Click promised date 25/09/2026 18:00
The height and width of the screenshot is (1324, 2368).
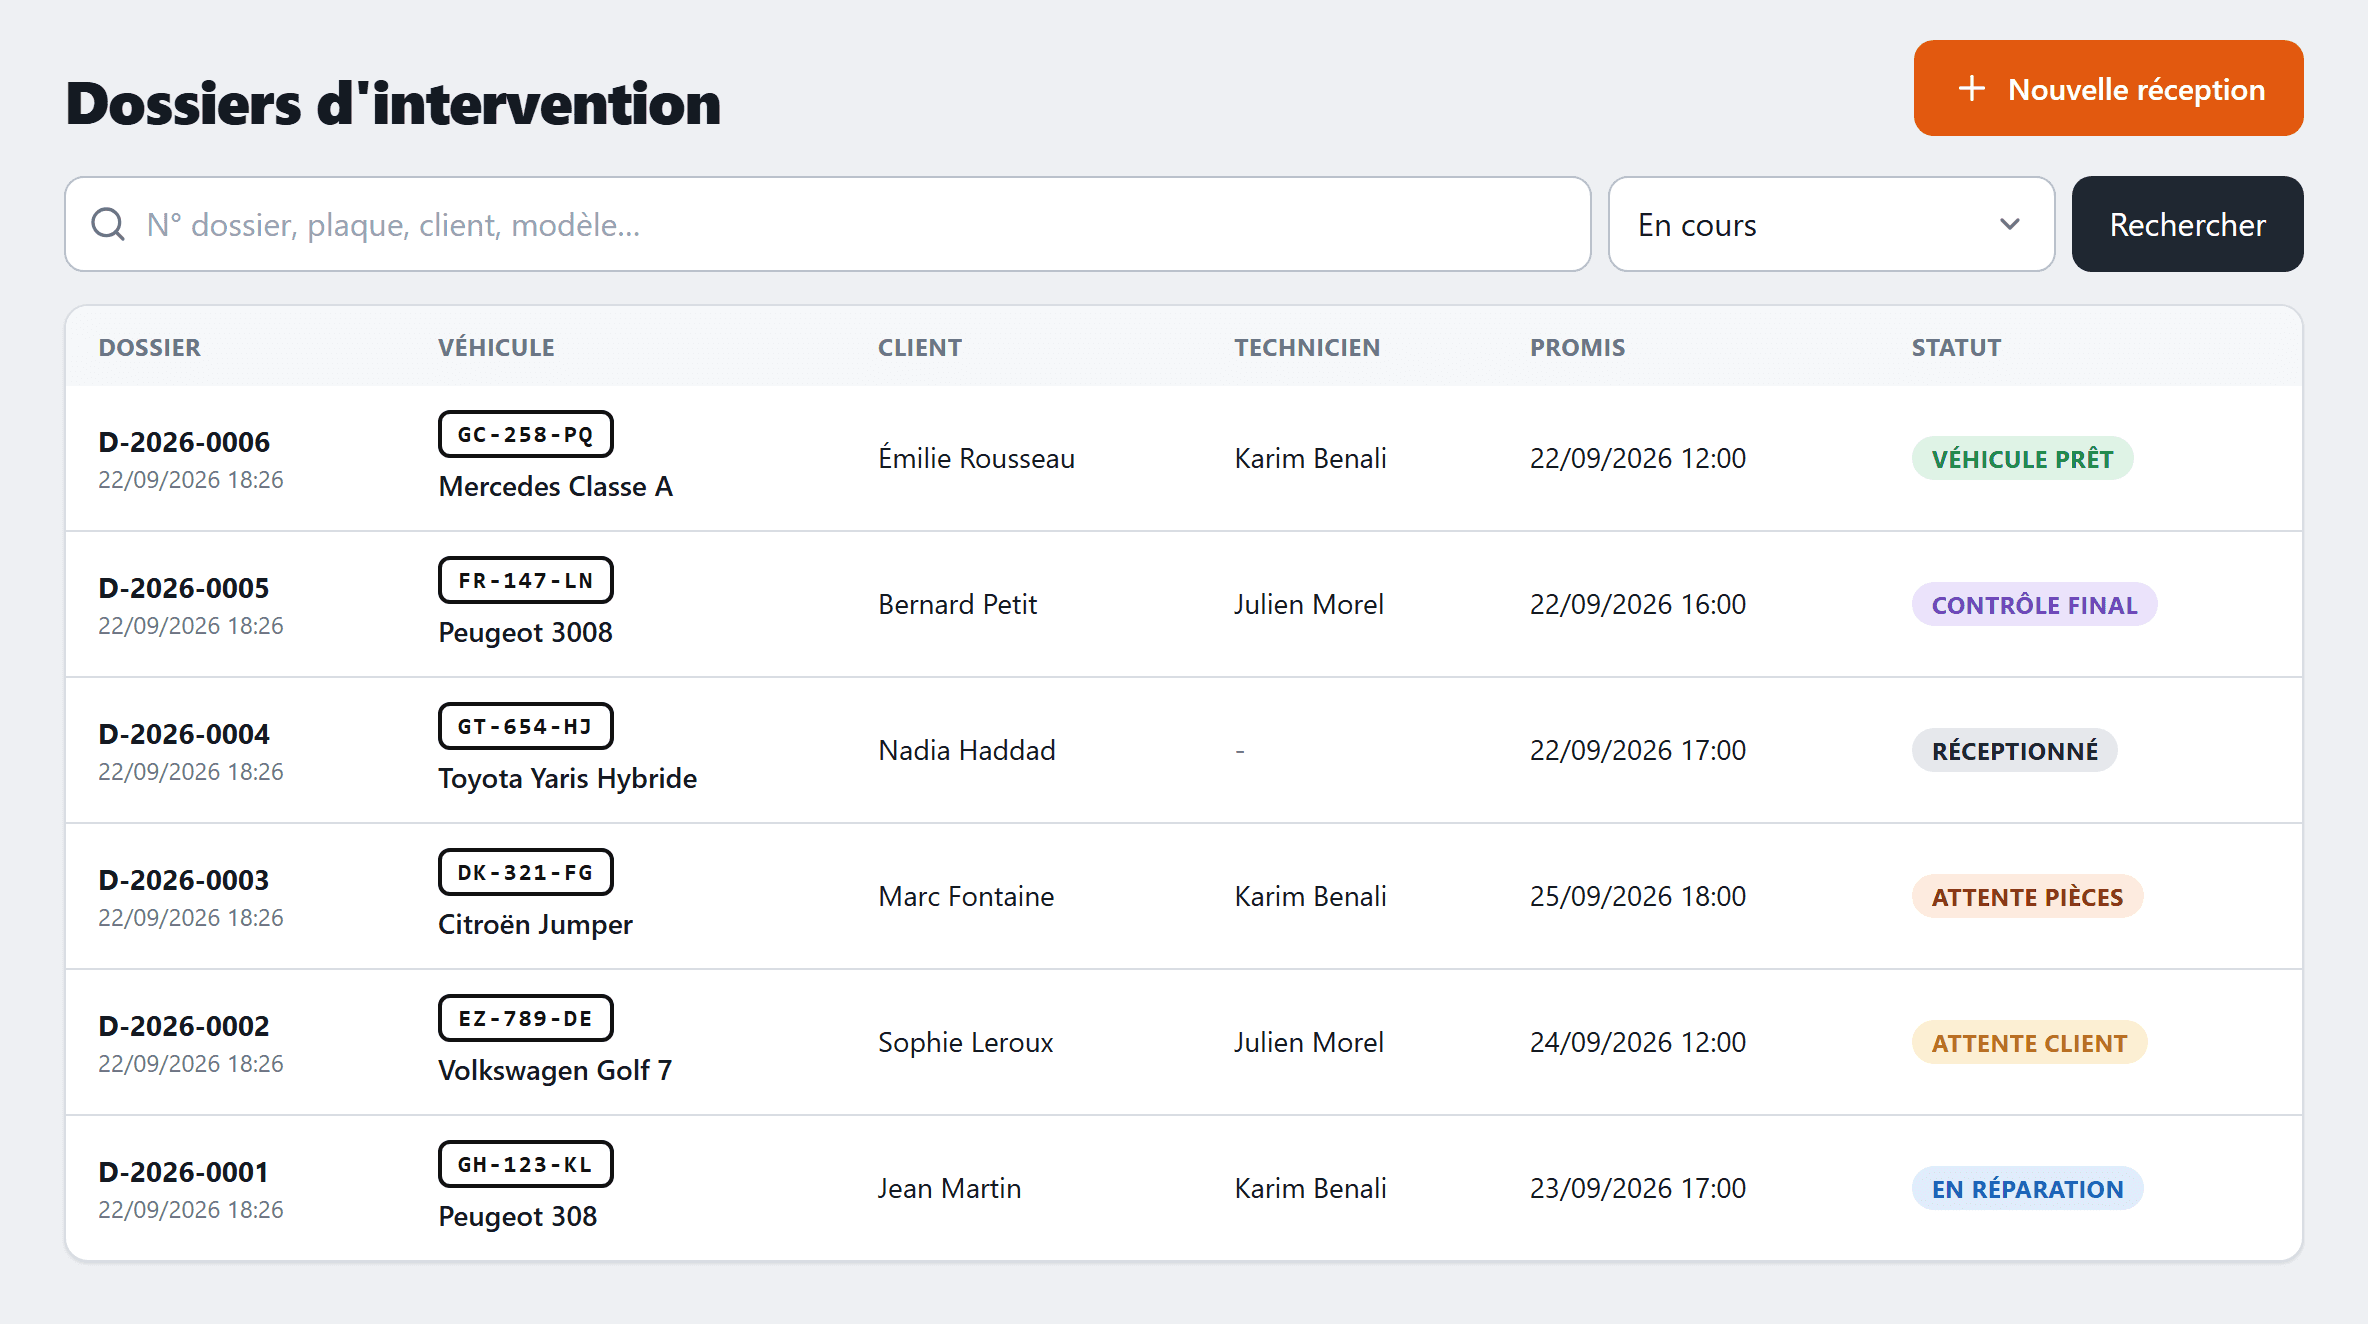coord(1638,896)
